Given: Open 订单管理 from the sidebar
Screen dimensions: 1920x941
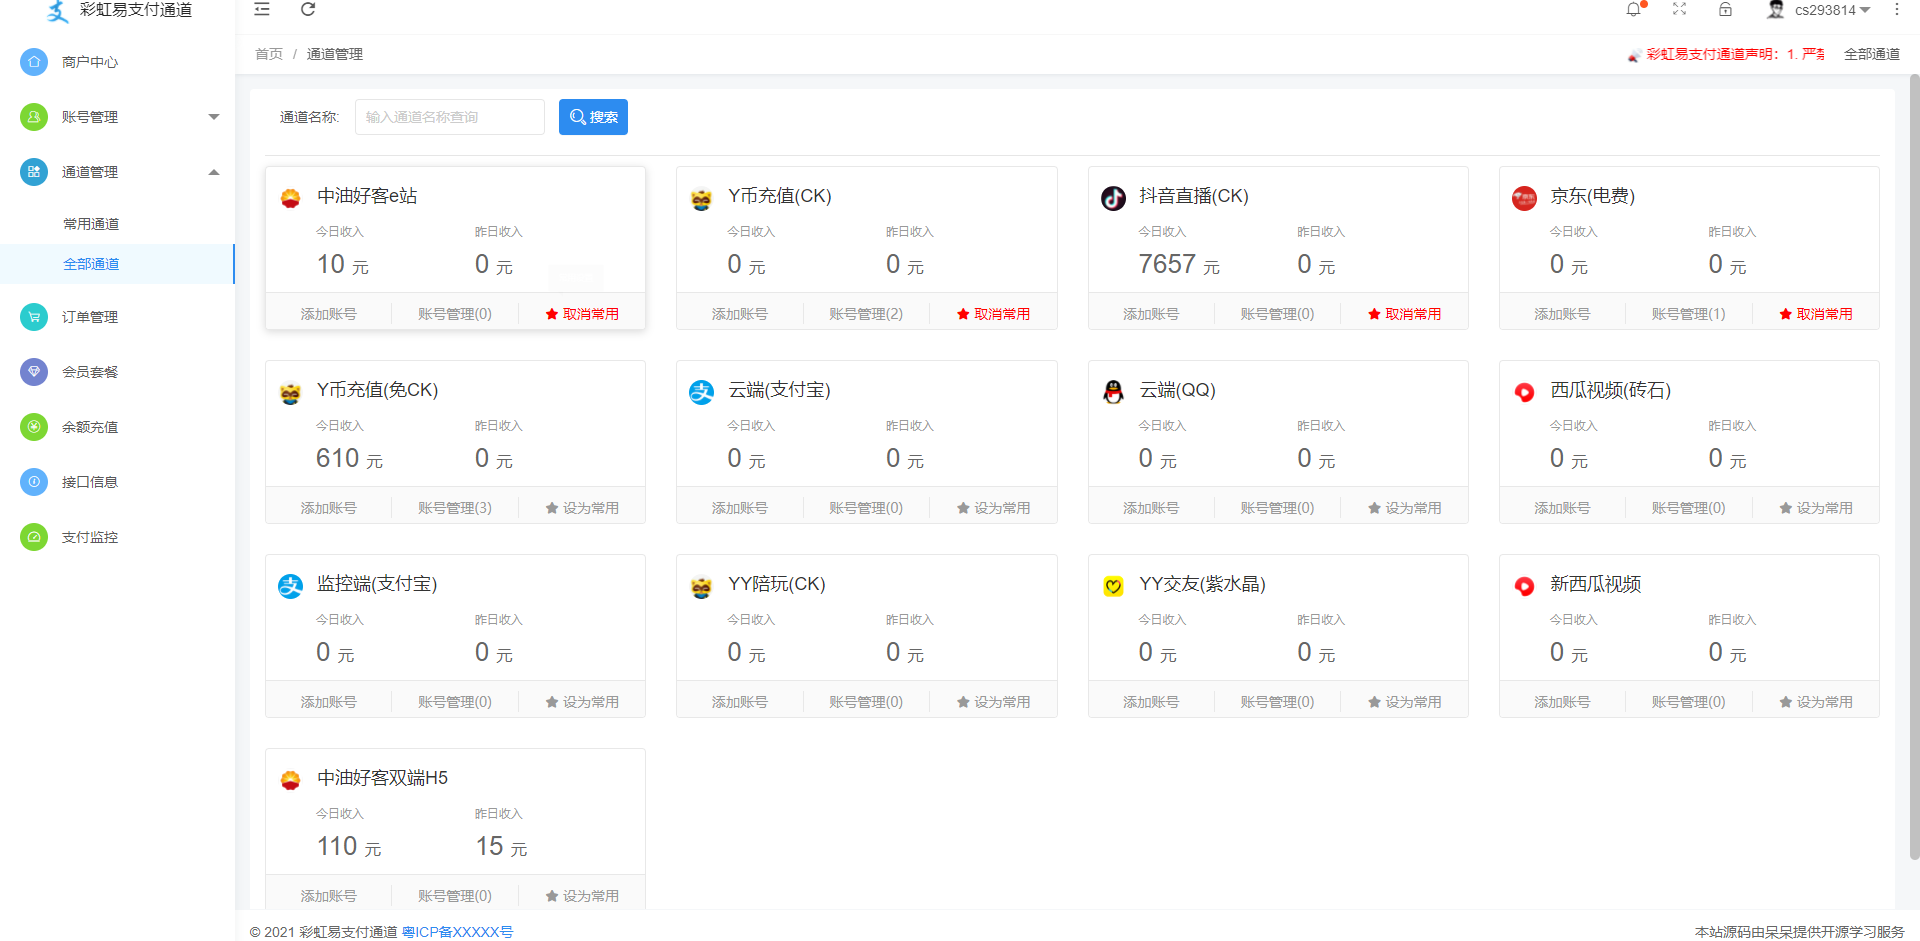Looking at the screenshot, I should click(x=90, y=317).
